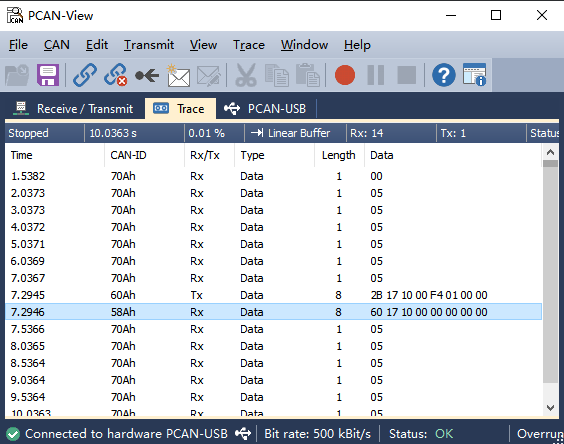
Task: Click the scrollbar up arrow
Action: pos(550,152)
